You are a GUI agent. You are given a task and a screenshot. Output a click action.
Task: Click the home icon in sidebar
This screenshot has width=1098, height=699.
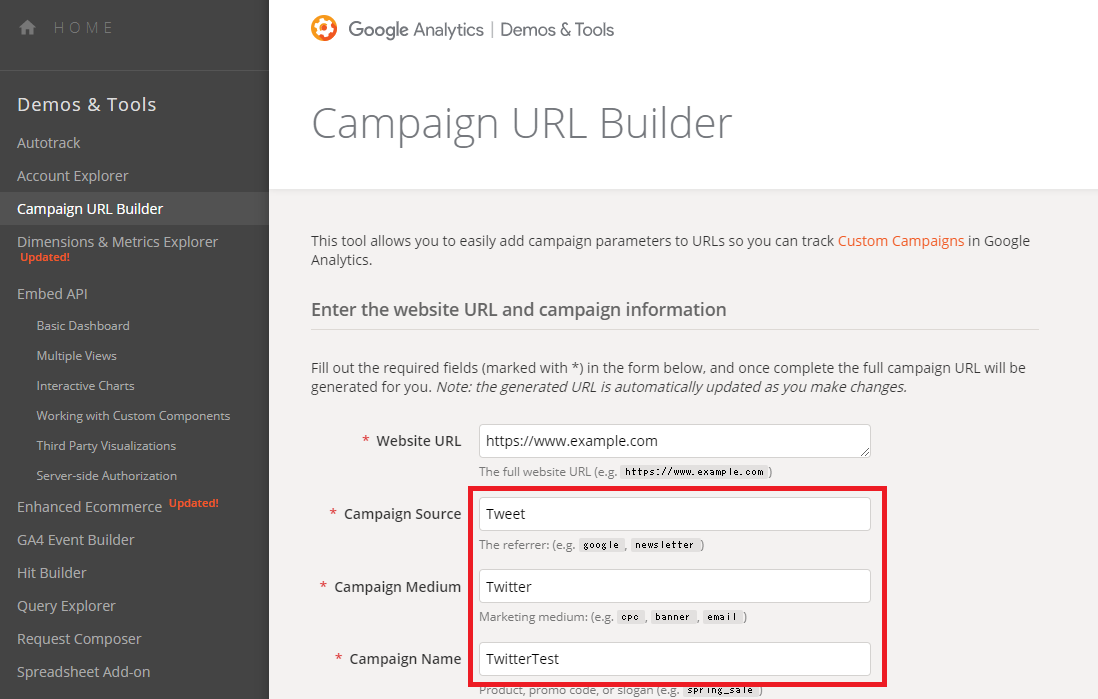coord(27,27)
